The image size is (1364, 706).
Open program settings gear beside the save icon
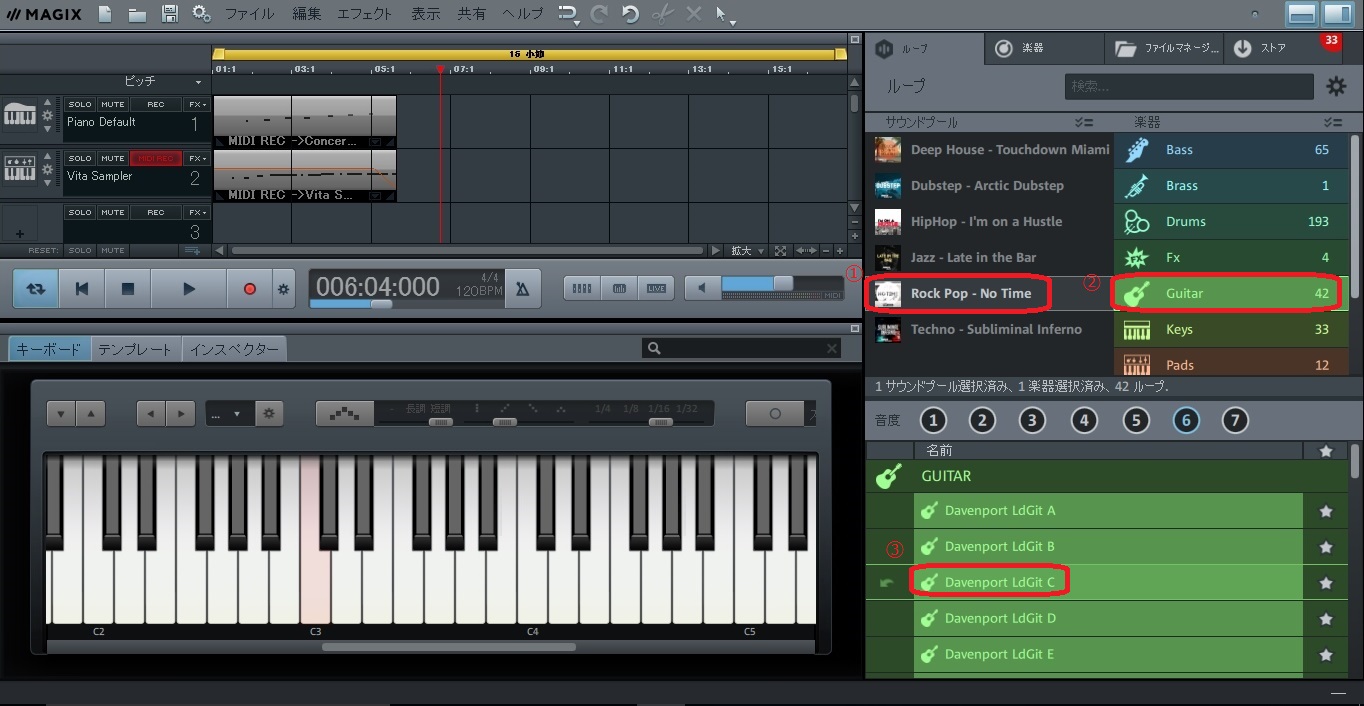(x=201, y=14)
